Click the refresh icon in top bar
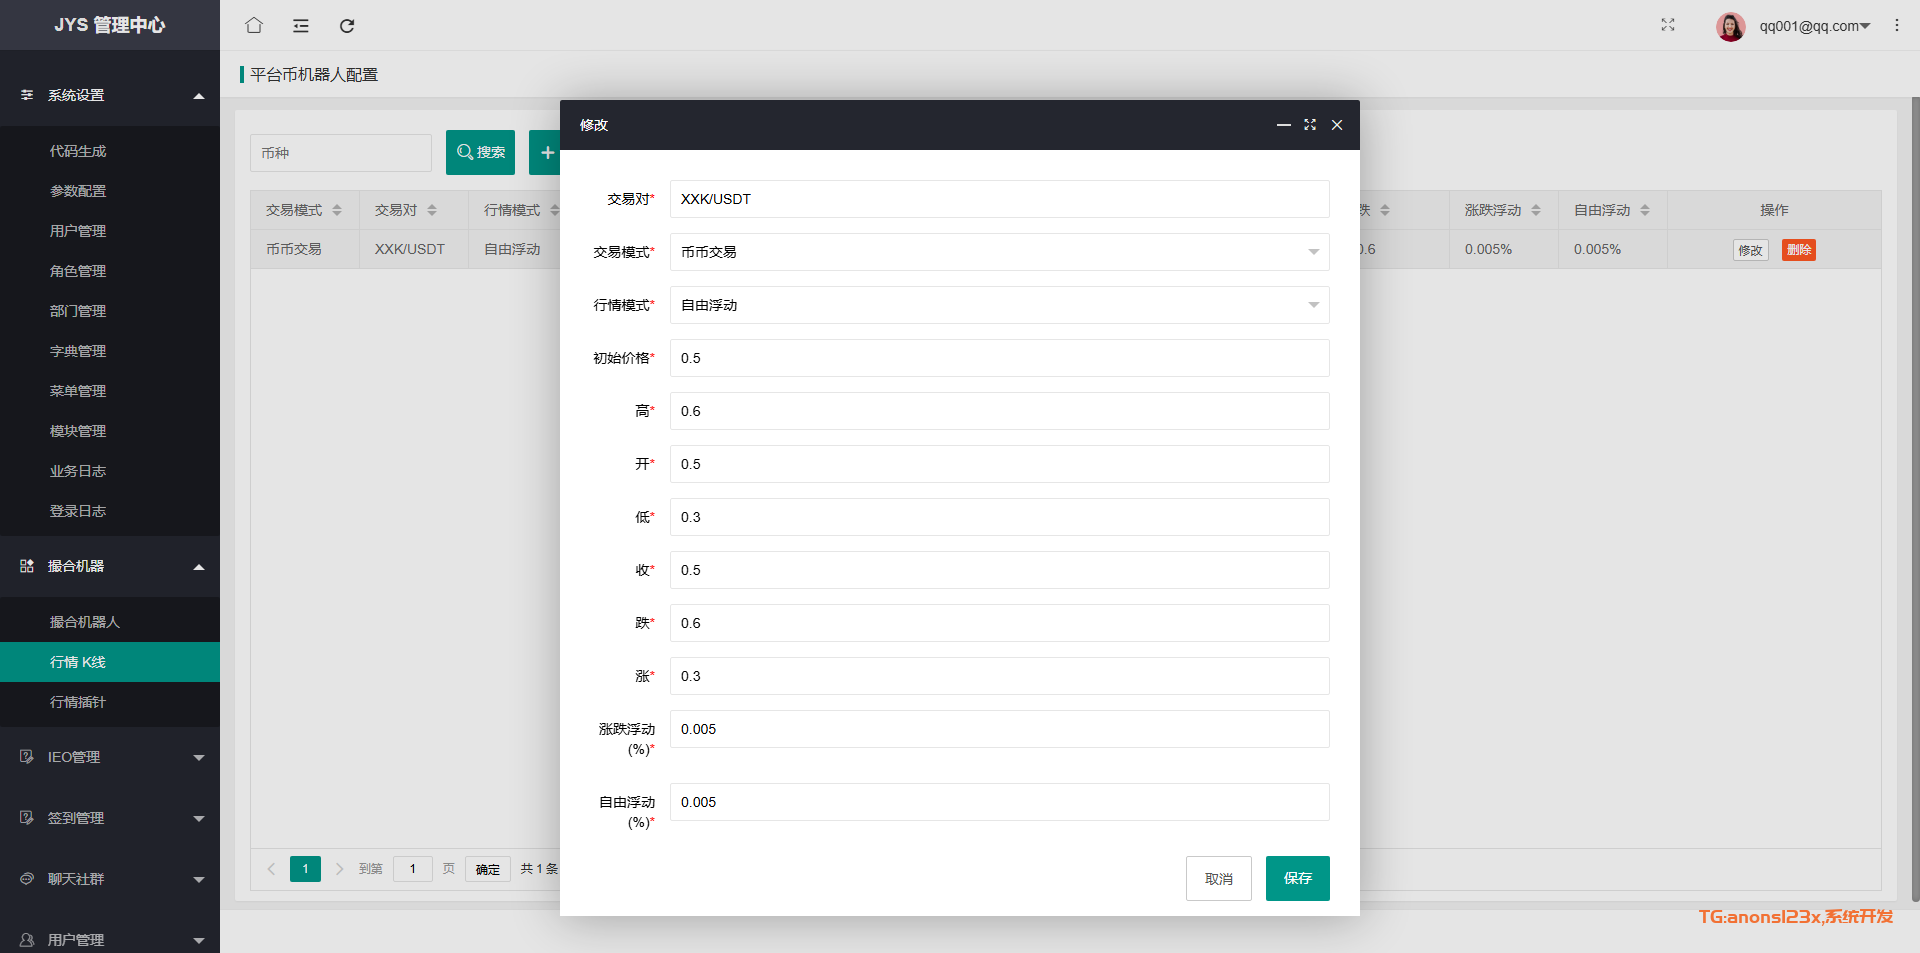The width and height of the screenshot is (1920, 953). [x=347, y=25]
